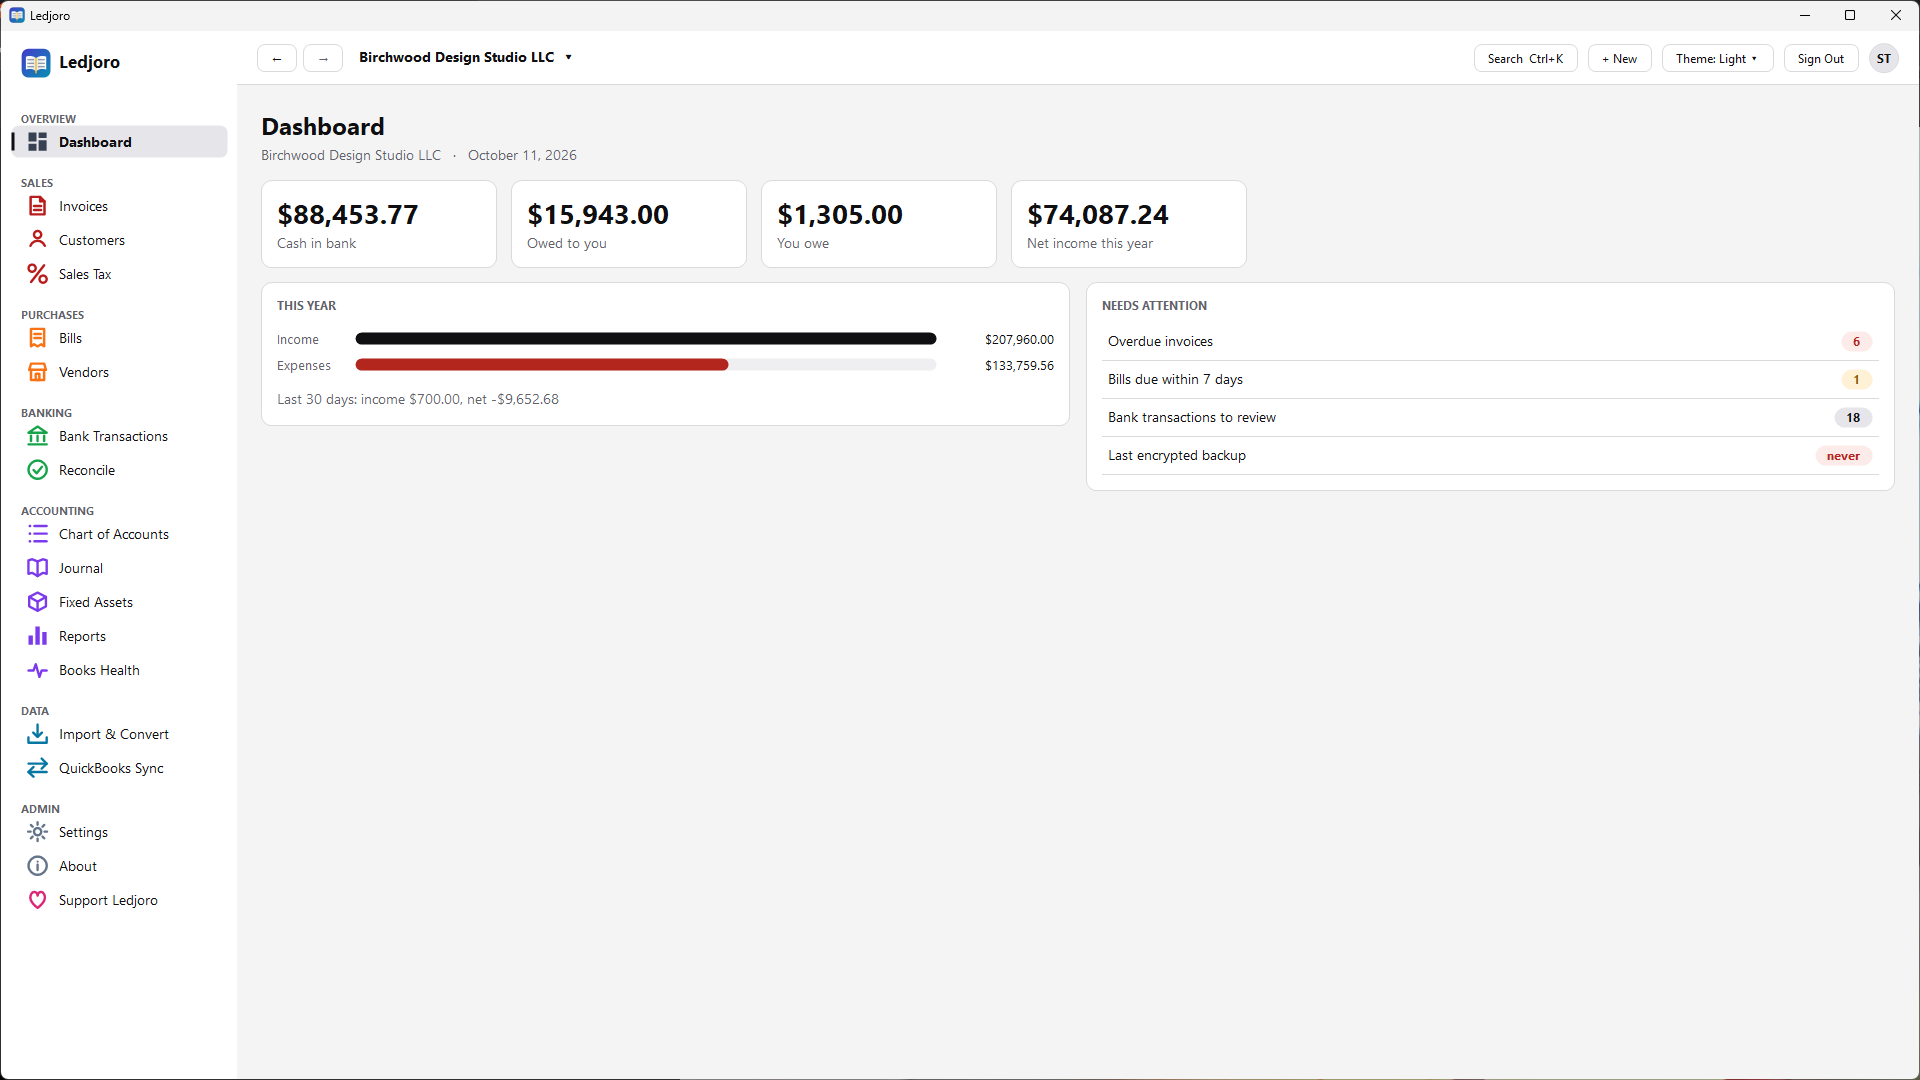
Task: Navigate back with the left arrow button
Action: pyautogui.click(x=277, y=59)
